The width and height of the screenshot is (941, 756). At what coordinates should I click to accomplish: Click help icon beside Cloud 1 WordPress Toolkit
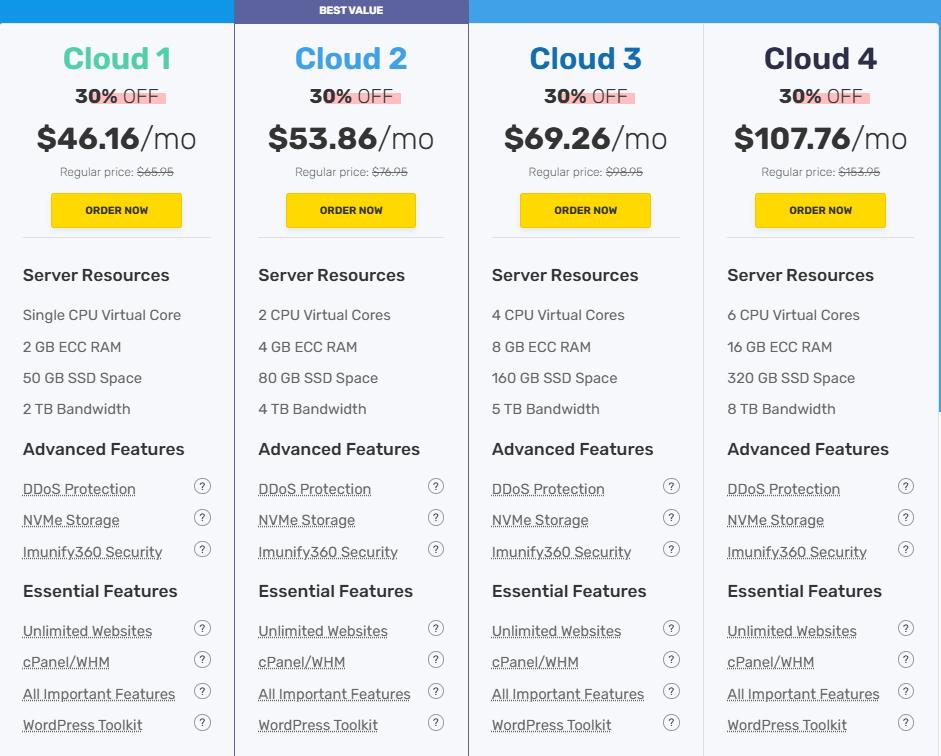point(202,722)
